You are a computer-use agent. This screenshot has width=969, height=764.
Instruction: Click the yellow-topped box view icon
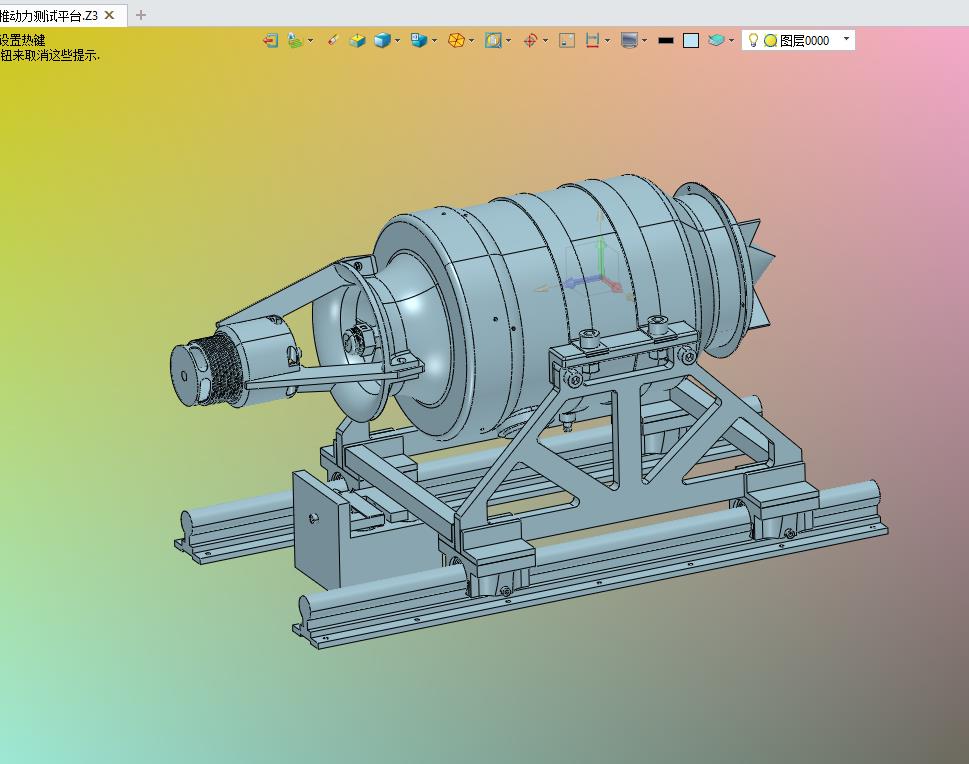357,41
